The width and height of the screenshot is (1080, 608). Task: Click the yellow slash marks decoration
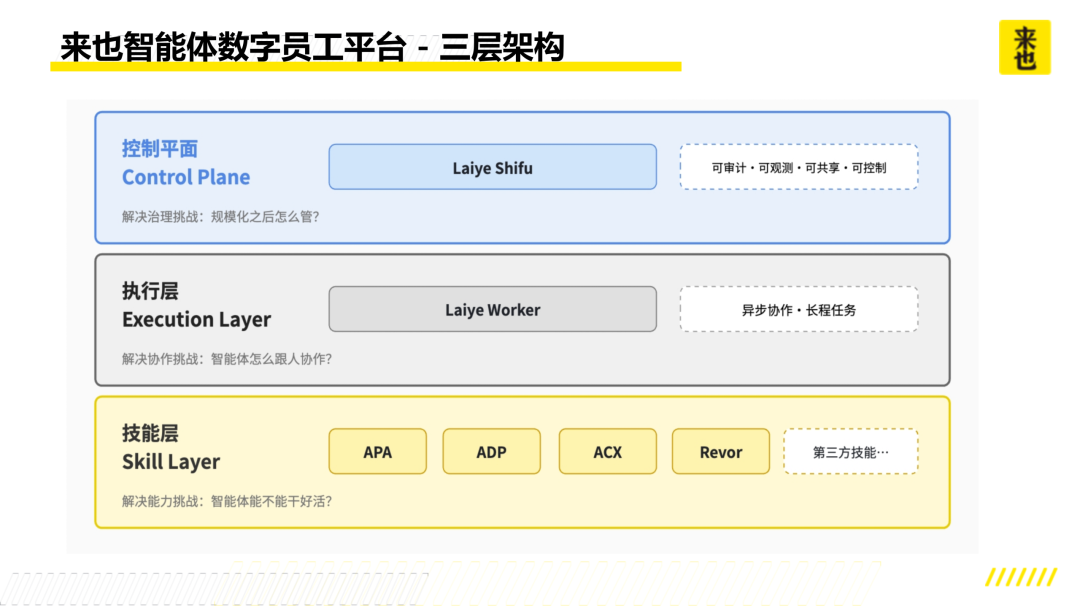(1021, 577)
